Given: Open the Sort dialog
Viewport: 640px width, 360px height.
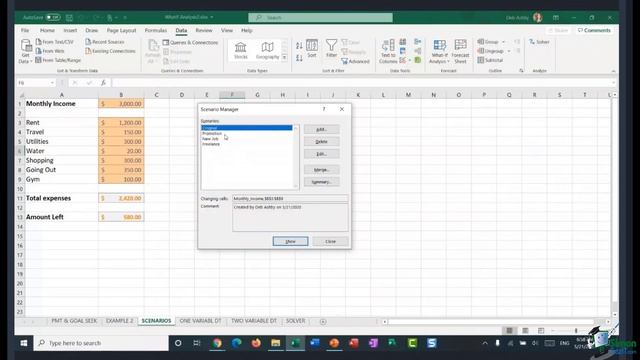Looking at the screenshot, I should coord(312,48).
